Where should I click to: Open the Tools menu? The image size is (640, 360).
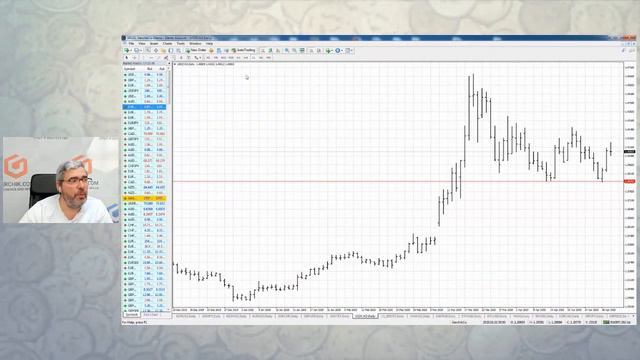(x=180, y=43)
